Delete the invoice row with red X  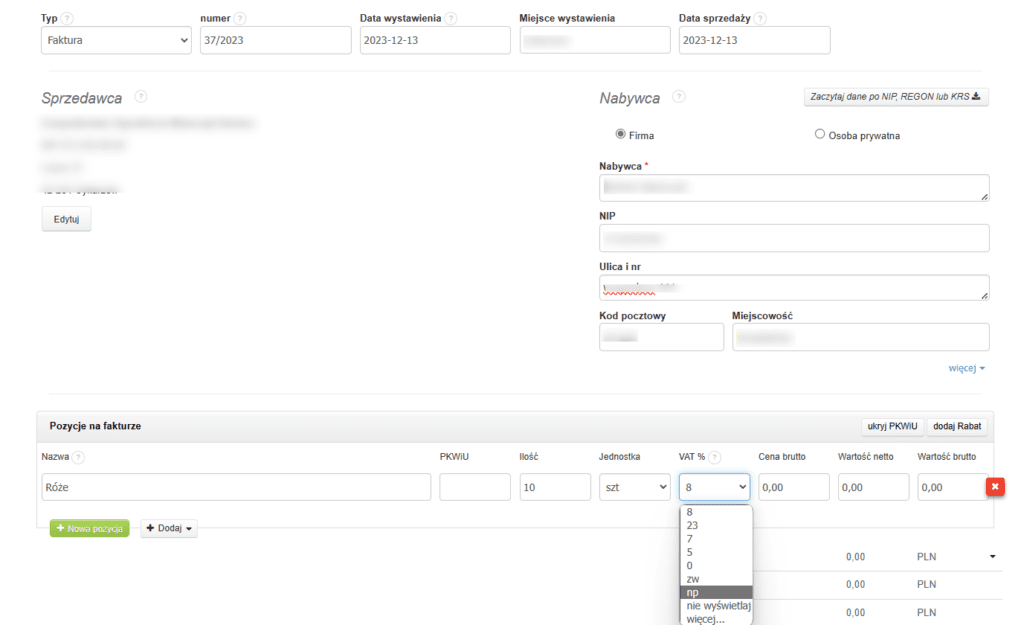tap(995, 487)
